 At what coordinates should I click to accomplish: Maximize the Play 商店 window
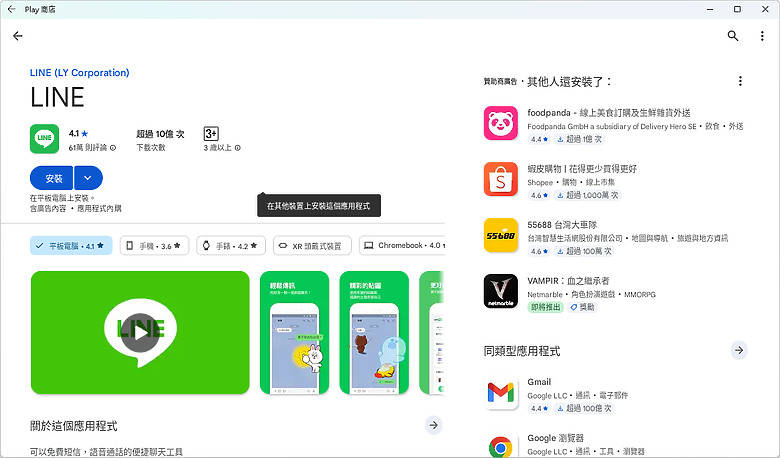(x=737, y=9)
